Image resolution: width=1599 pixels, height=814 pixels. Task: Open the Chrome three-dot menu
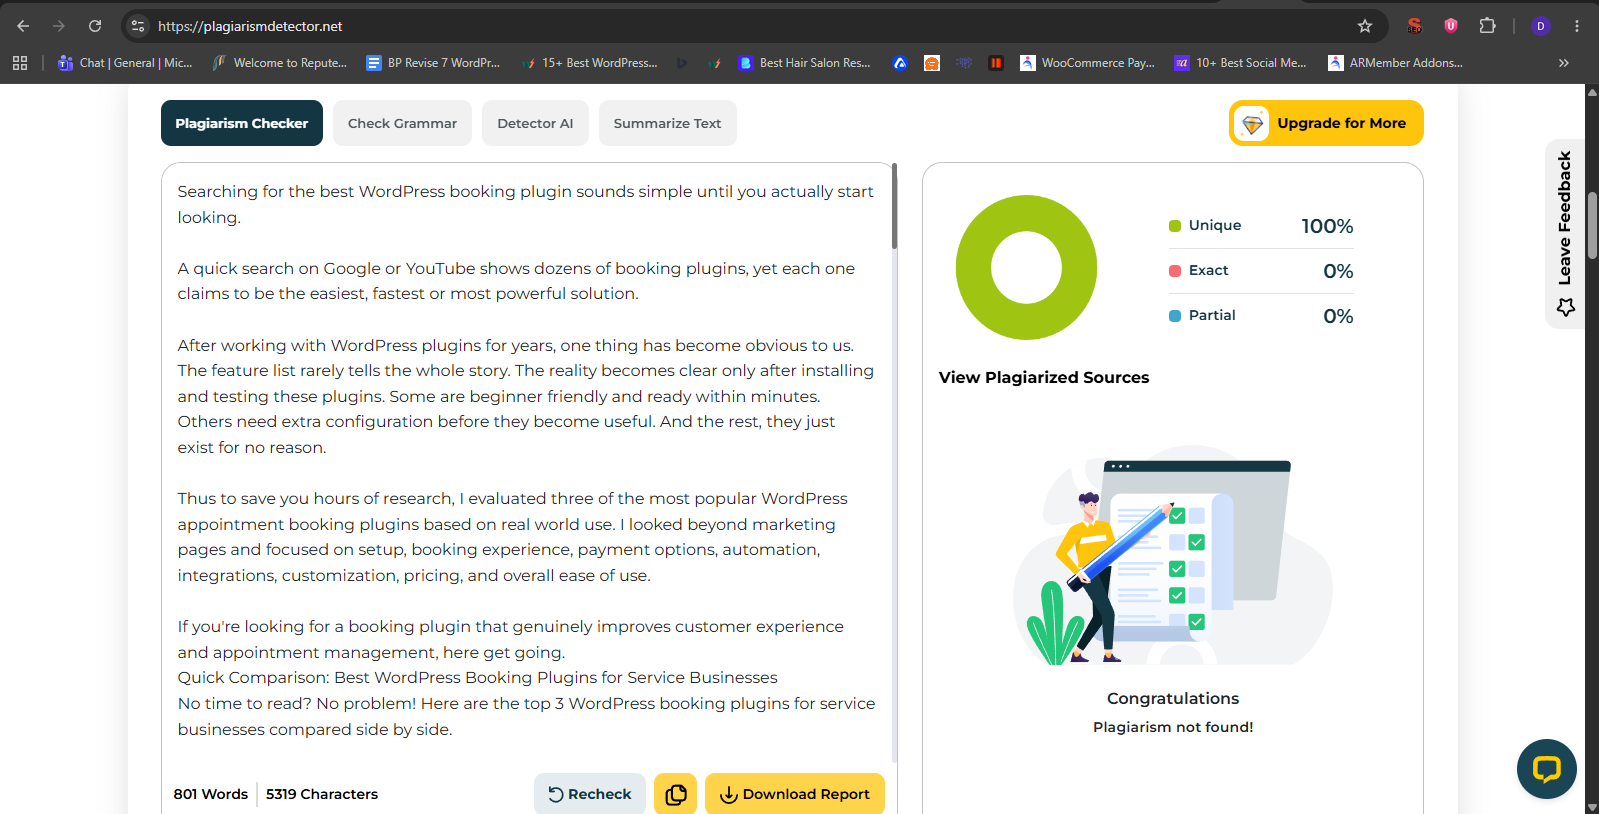(1577, 26)
